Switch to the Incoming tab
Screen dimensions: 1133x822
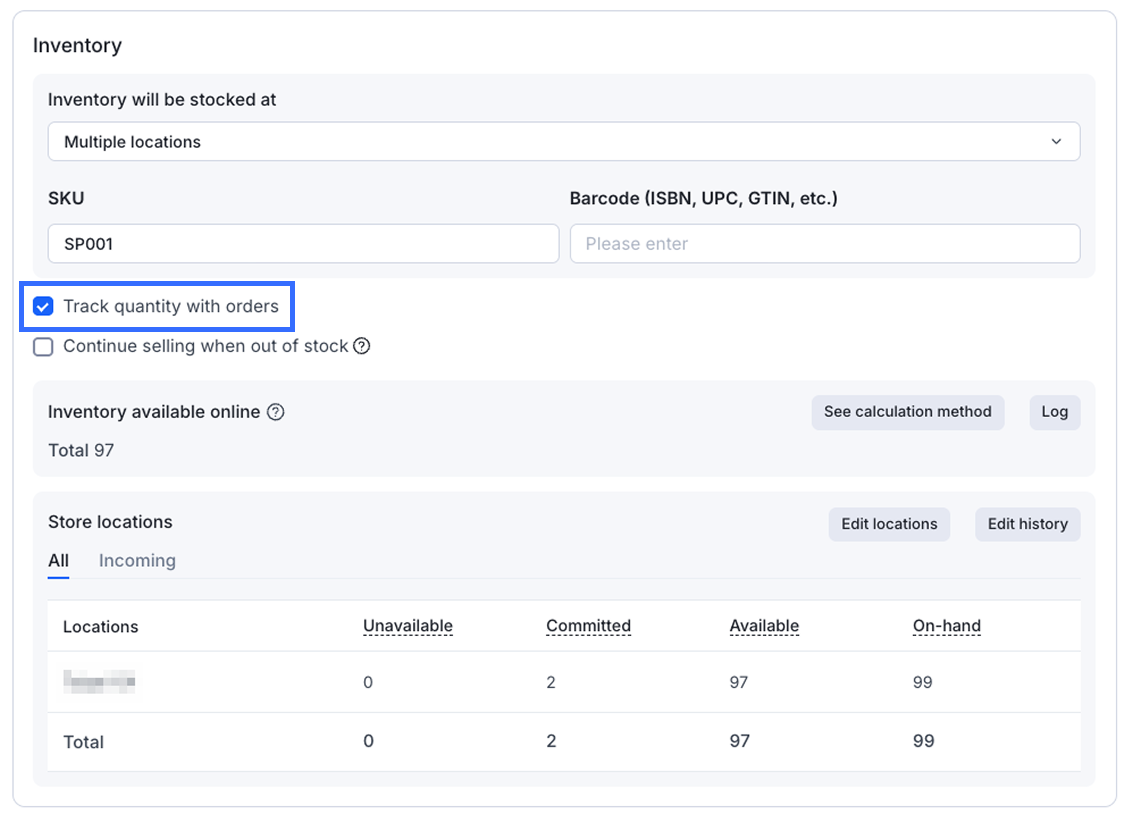137,561
